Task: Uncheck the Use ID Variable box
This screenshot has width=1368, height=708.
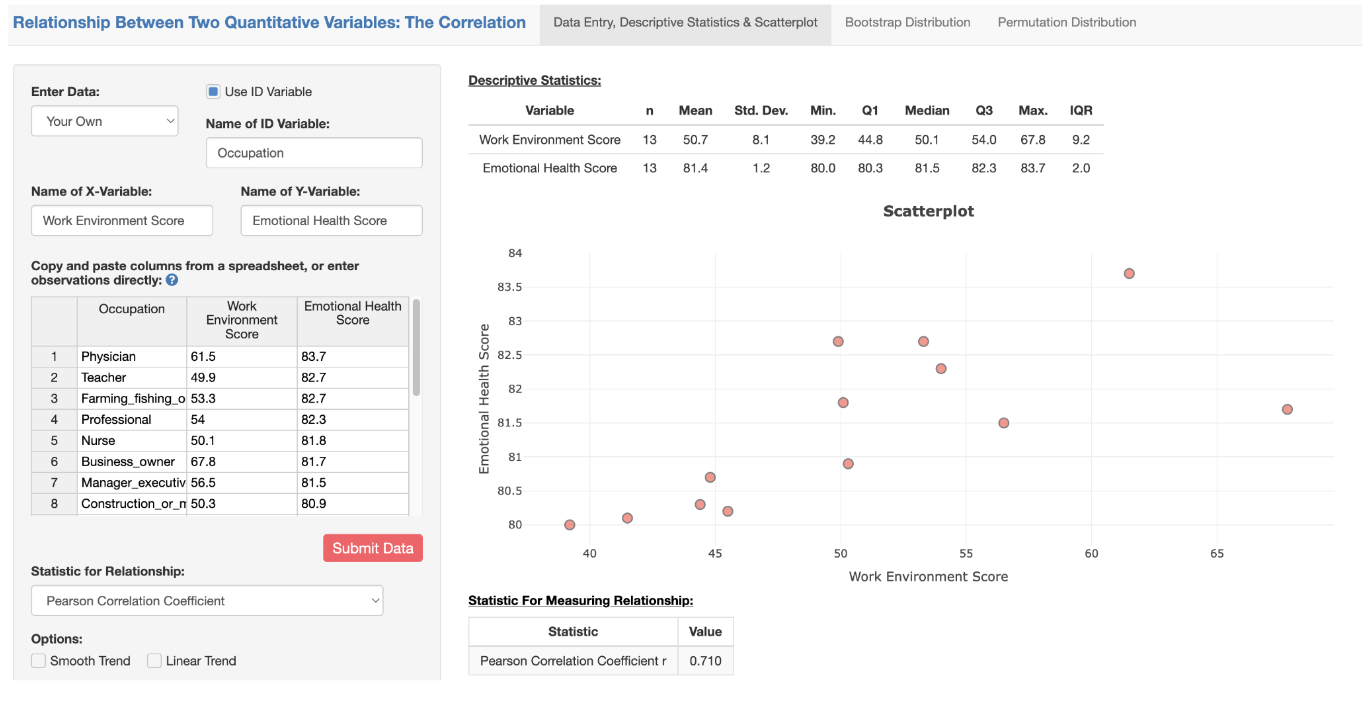Action: pos(212,91)
